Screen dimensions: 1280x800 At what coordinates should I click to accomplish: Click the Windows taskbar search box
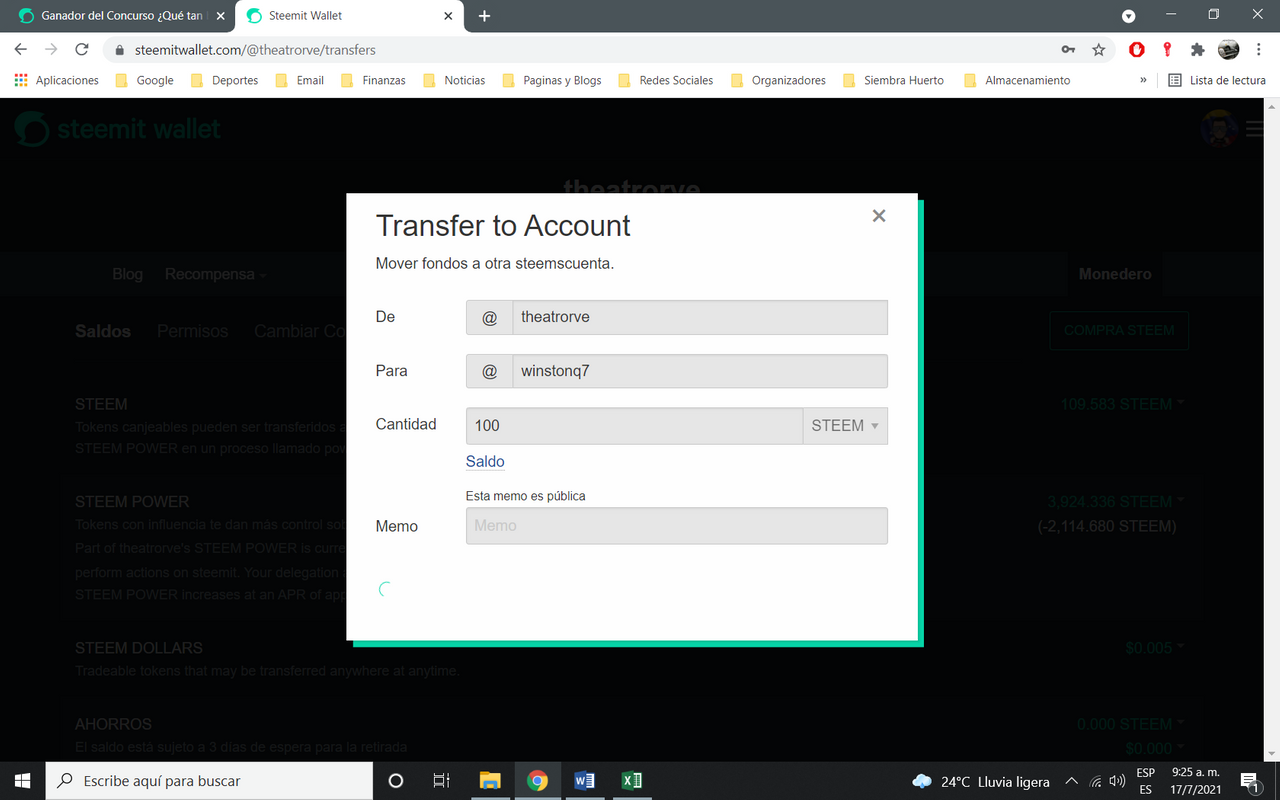click(x=209, y=781)
